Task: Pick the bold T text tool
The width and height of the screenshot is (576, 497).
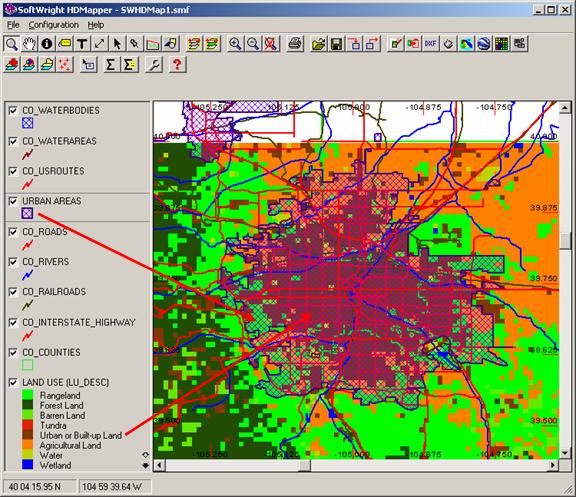Action: click(x=82, y=44)
